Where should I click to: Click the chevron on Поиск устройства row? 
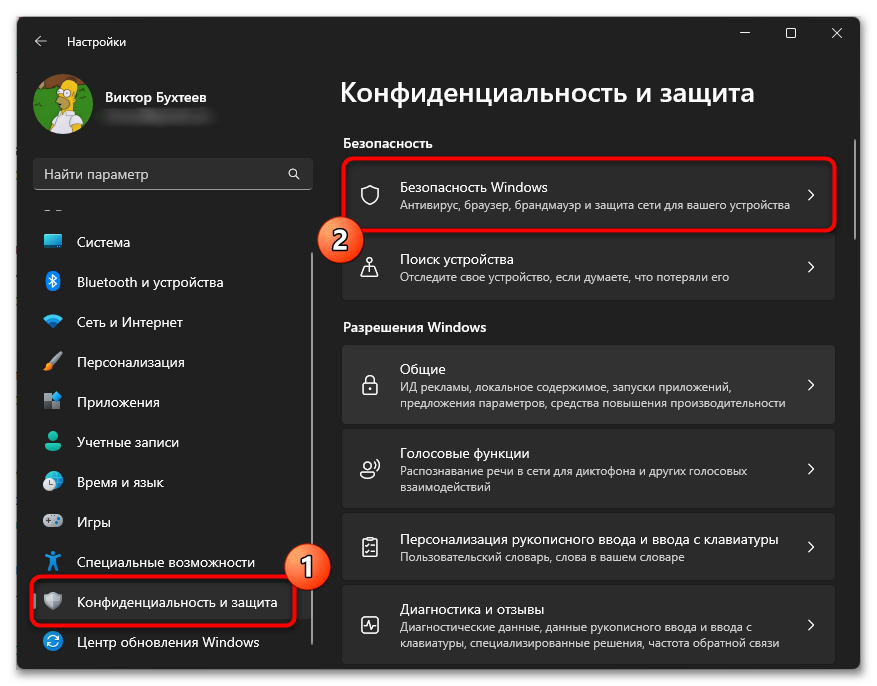(x=811, y=267)
